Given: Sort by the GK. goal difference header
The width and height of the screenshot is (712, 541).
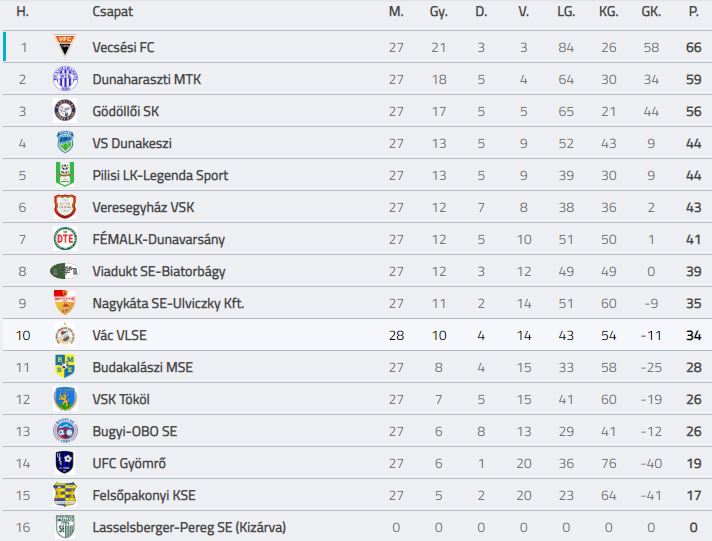Looking at the screenshot, I should [x=651, y=11].
